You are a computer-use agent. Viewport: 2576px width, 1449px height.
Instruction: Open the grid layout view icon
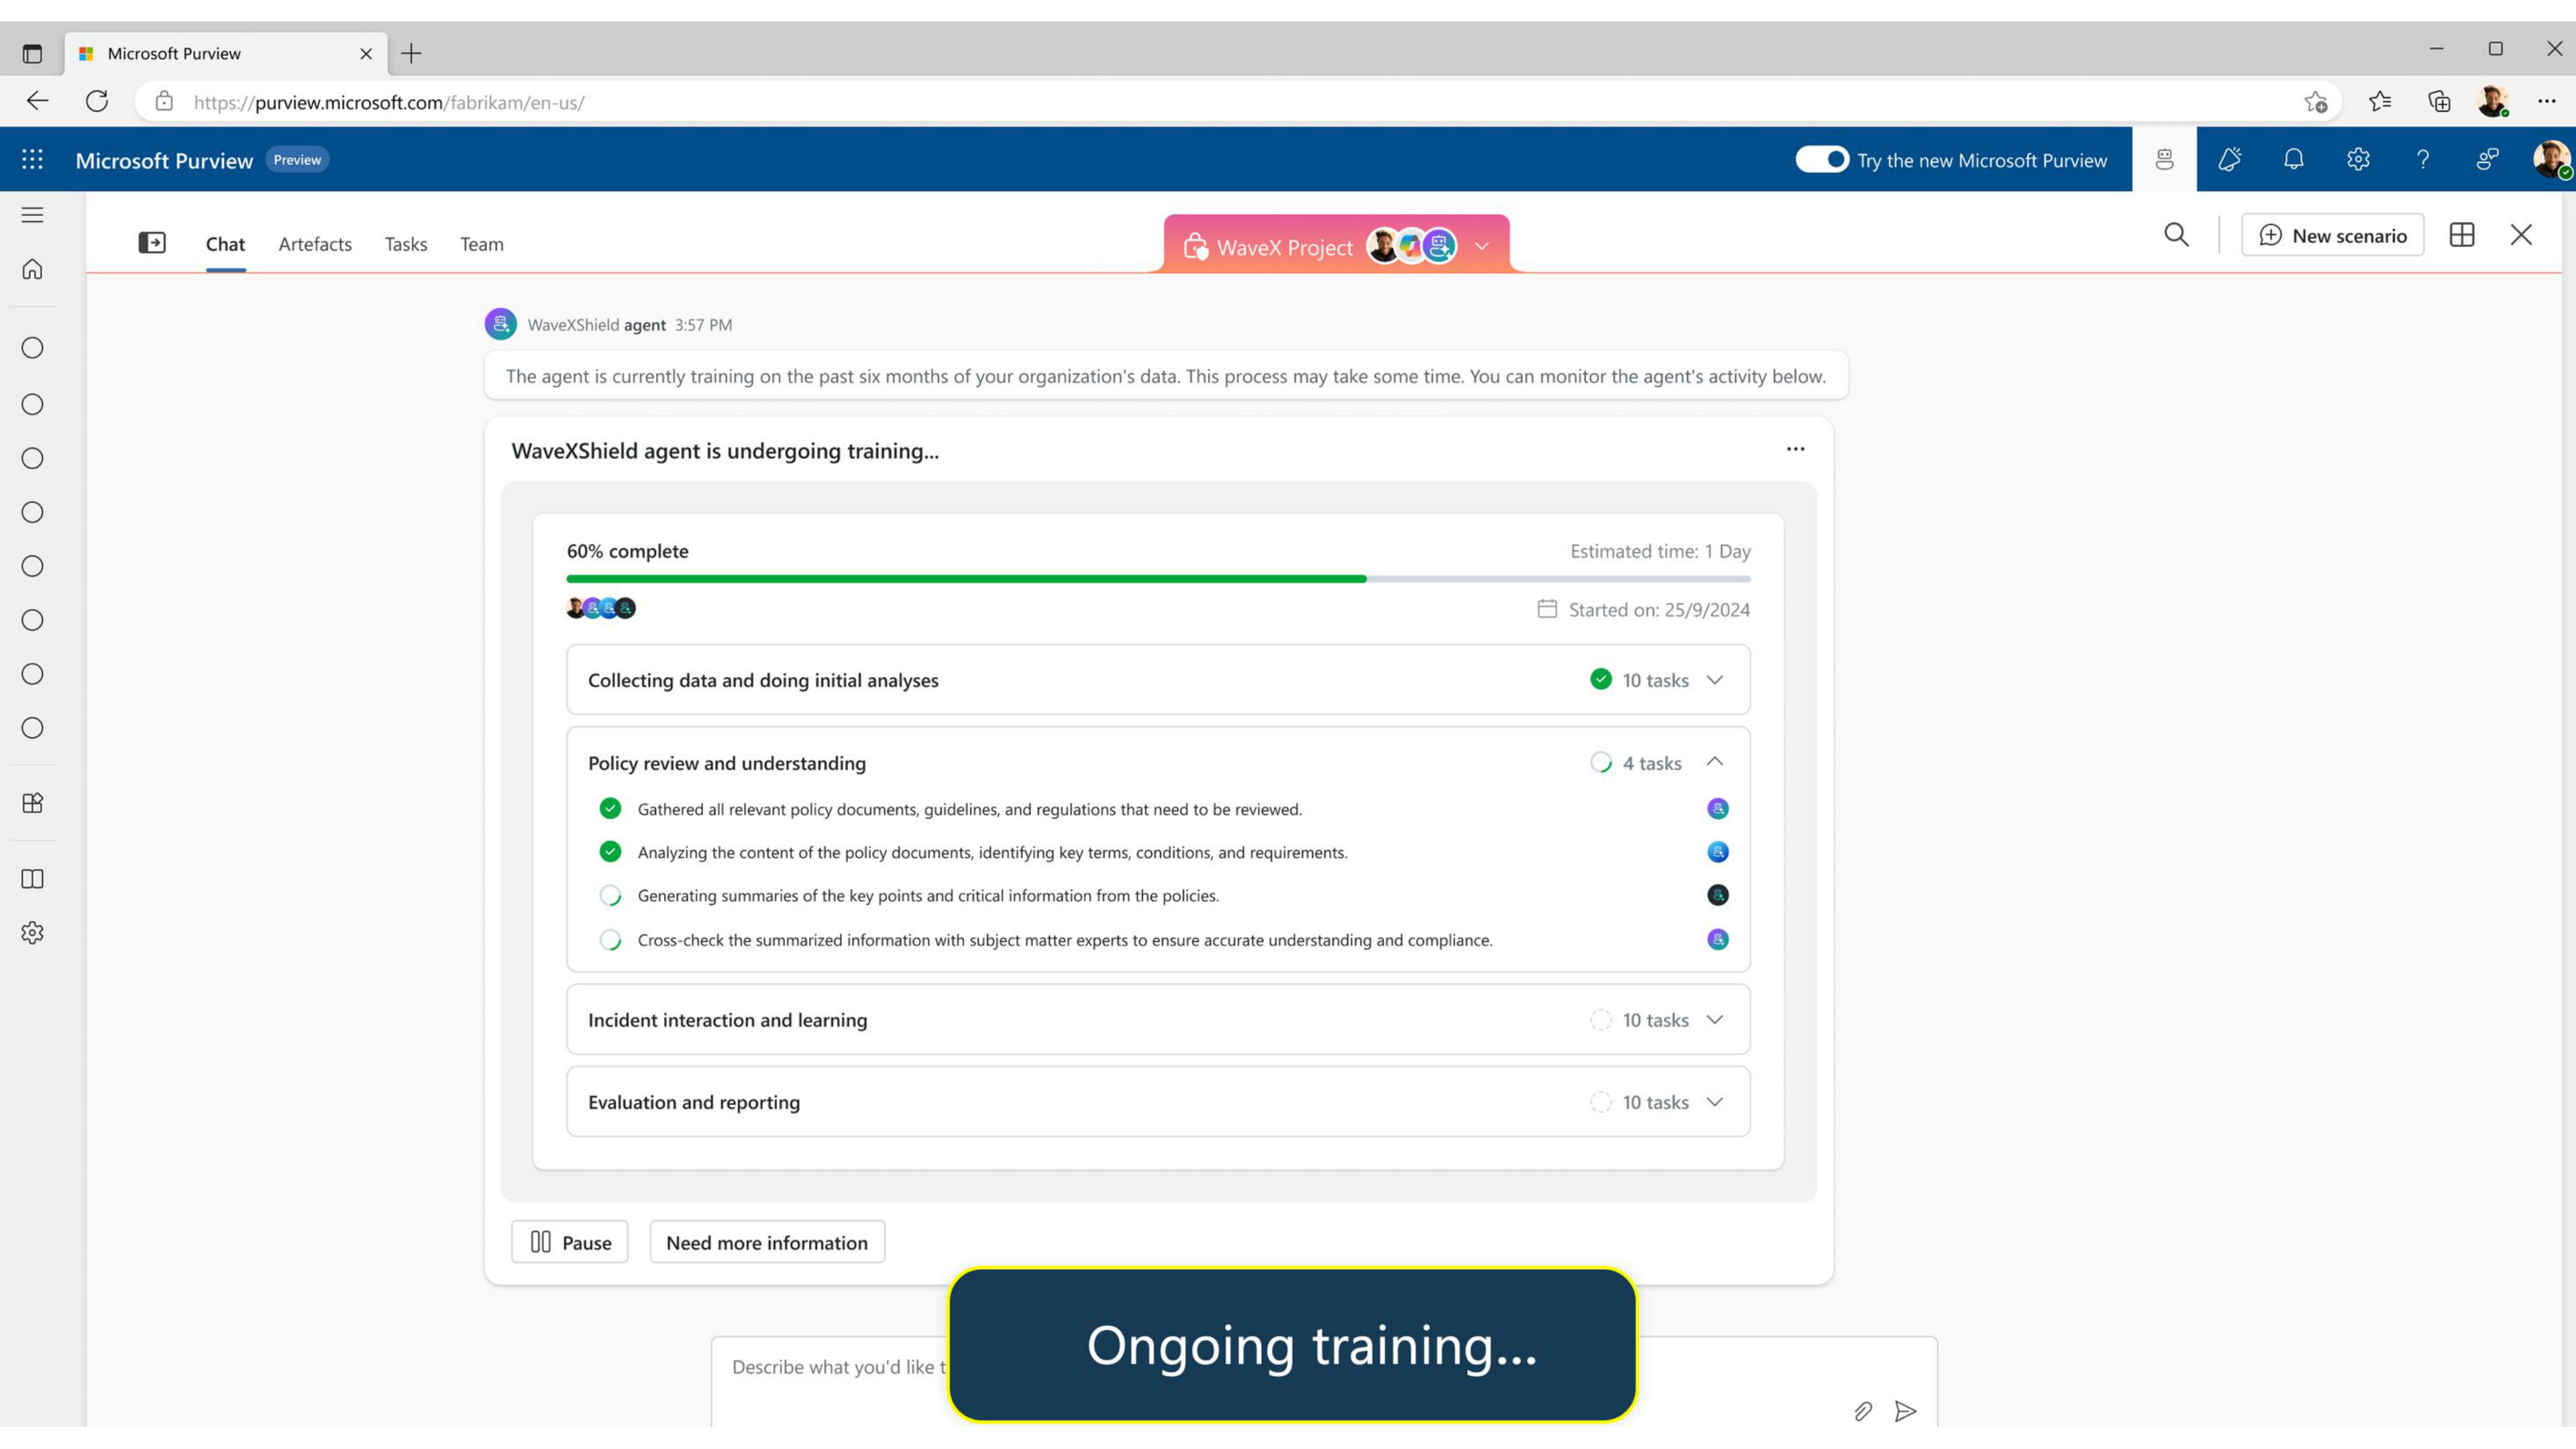[2462, 235]
